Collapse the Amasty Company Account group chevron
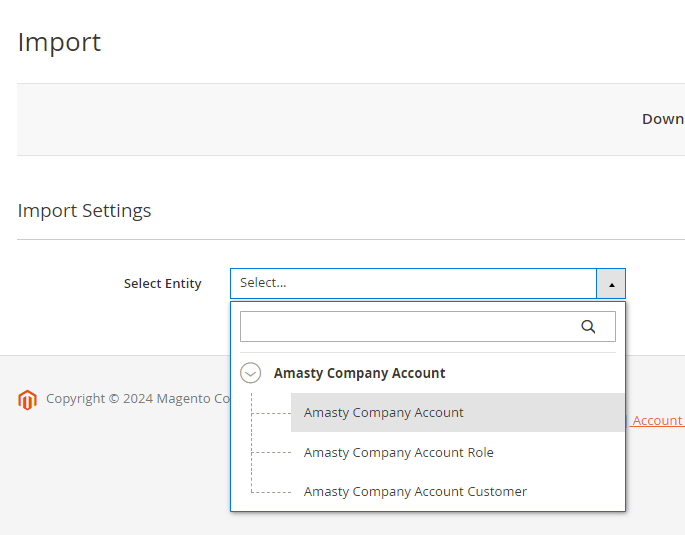Image resolution: width=685 pixels, height=535 pixels. point(250,373)
